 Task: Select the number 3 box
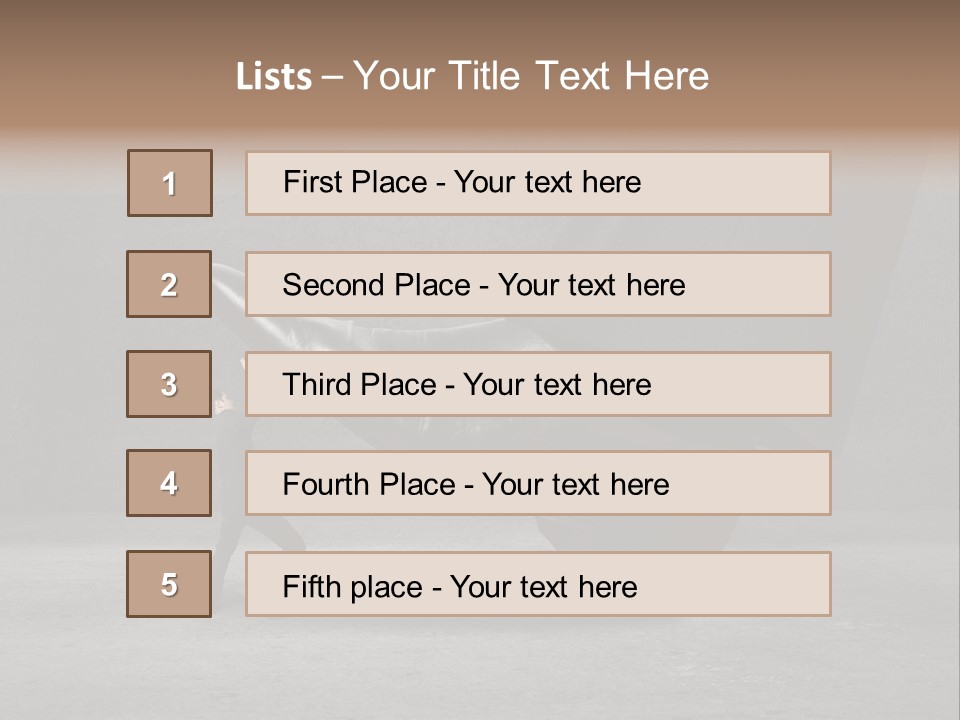169,384
